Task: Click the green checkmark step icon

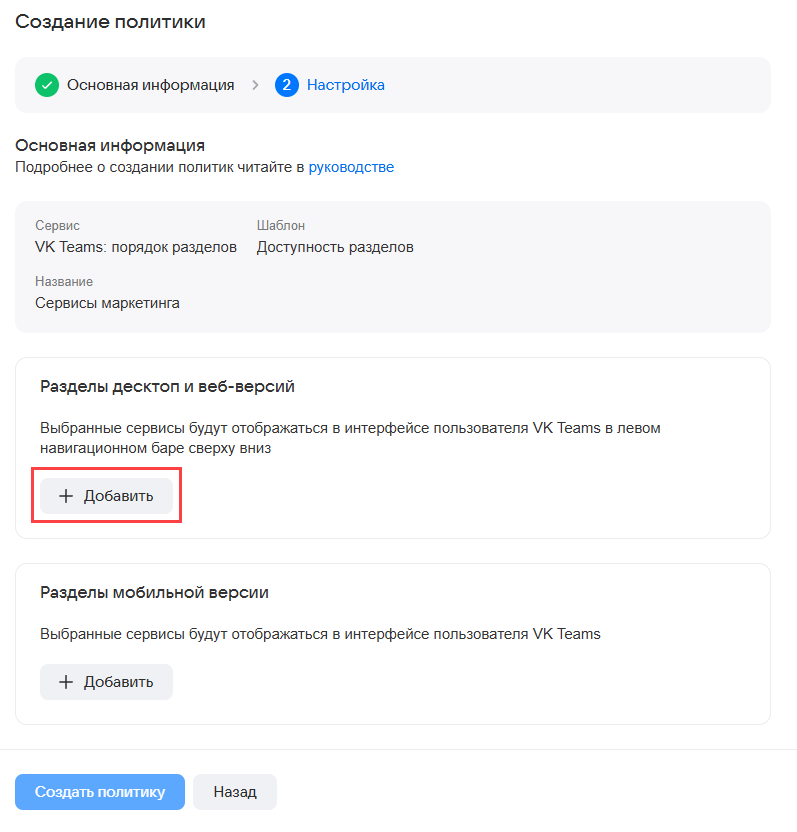Action: coord(47,85)
